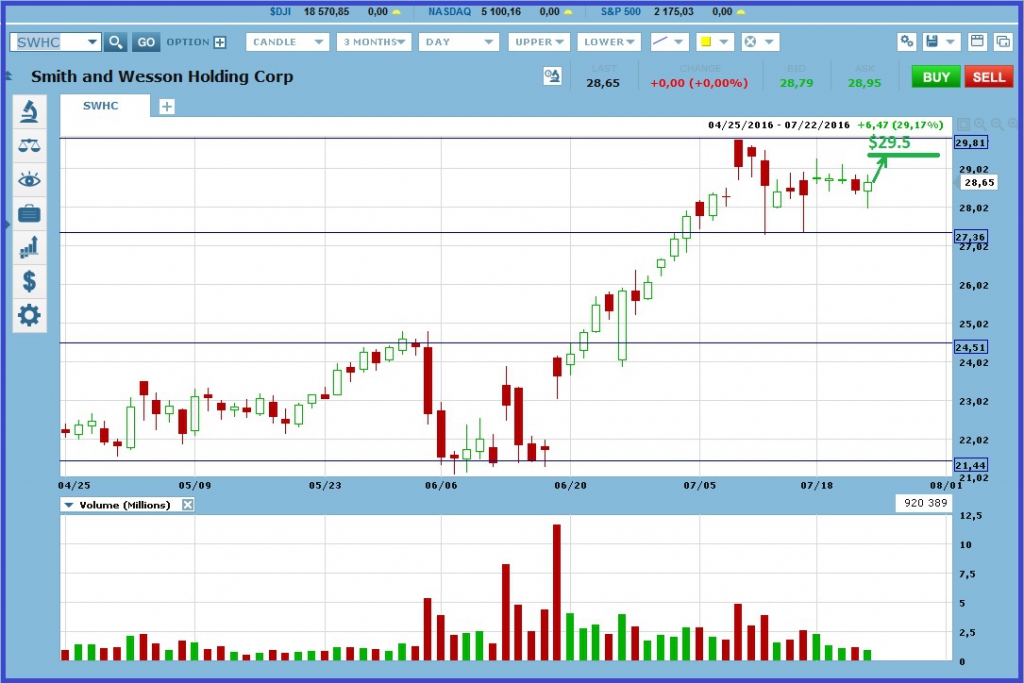Click the S&P 500 index ticker
The height and width of the screenshot is (683, 1024).
(x=620, y=12)
